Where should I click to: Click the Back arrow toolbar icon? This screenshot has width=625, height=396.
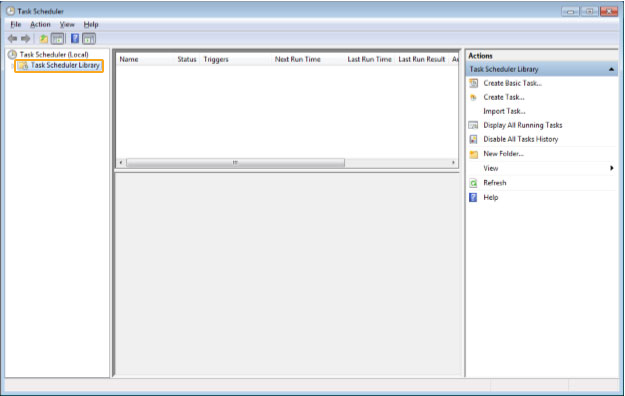12,39
